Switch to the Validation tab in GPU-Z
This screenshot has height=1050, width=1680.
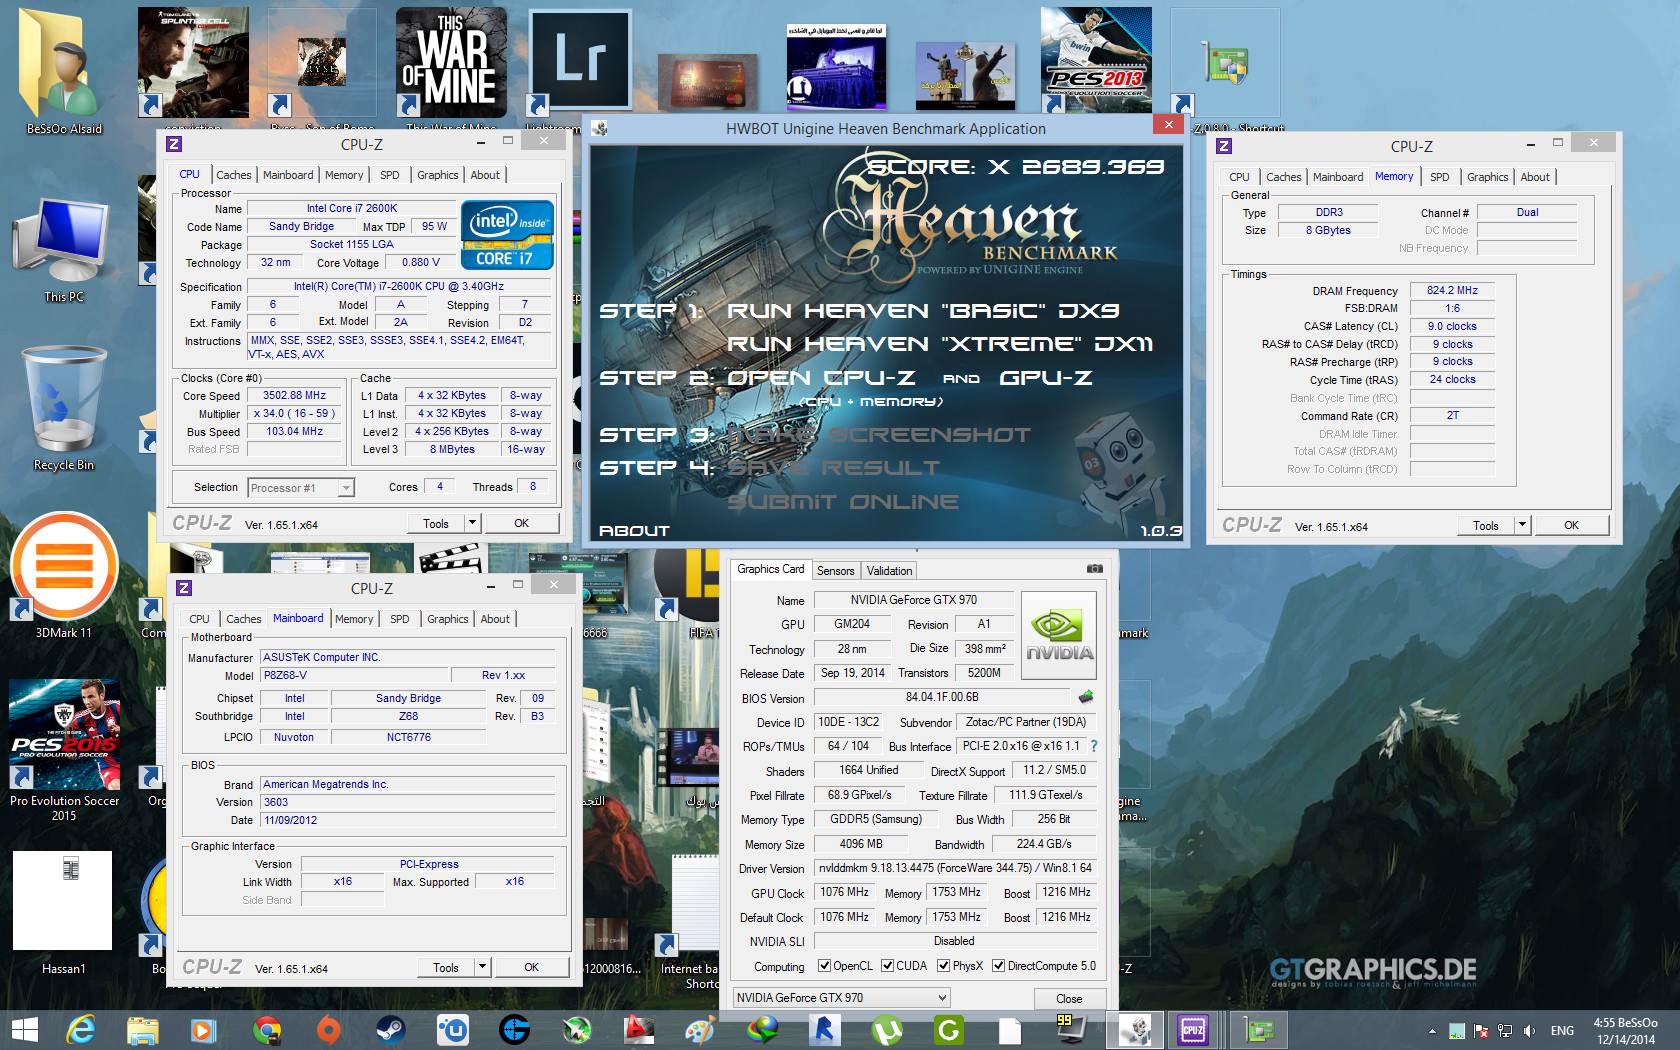click(x=889, y=571)
